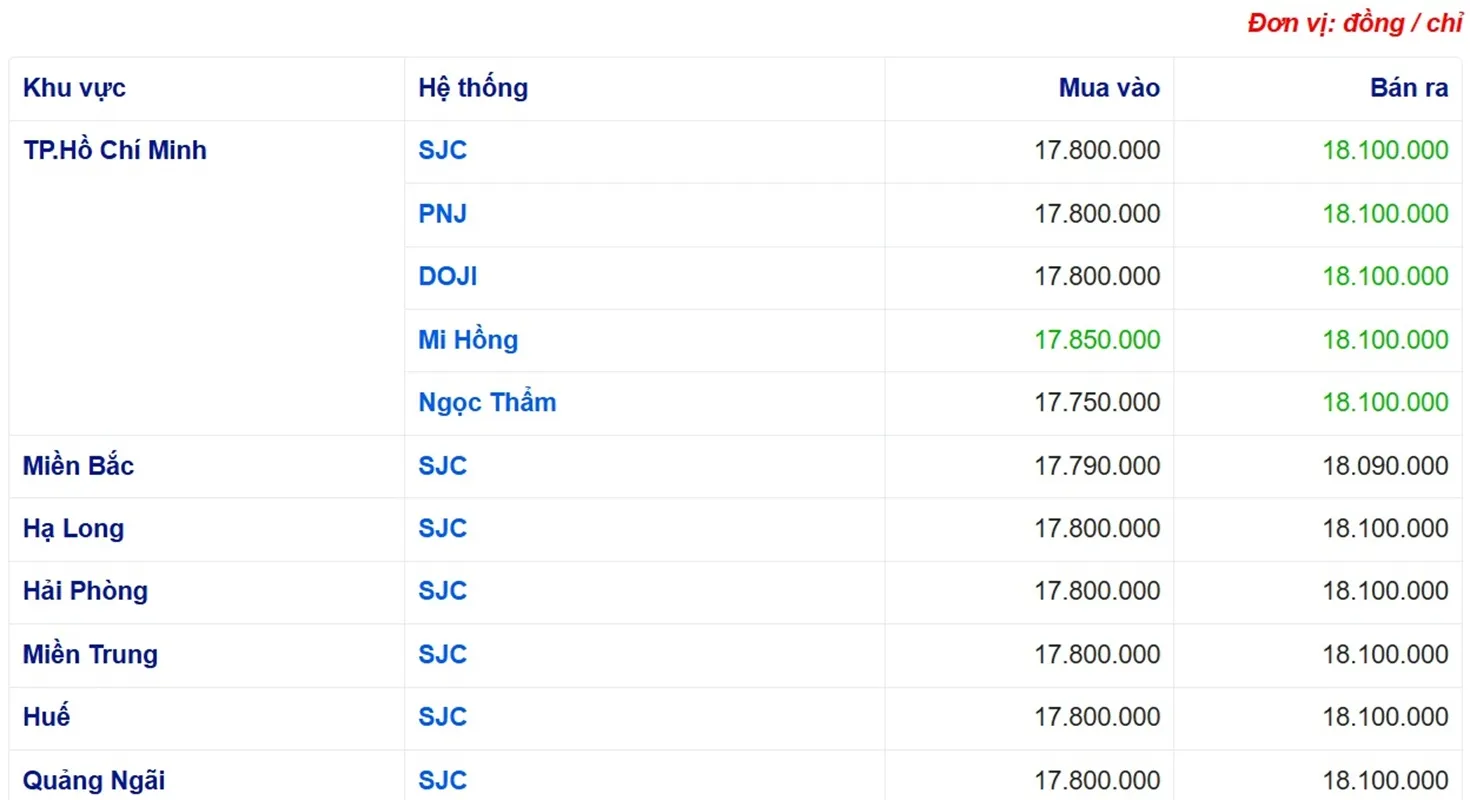Click the SJC link for TP.Hồ Chí Minh
This screenshot has width=1470, height=800.
pyautogui.click(x=442, y=150)
